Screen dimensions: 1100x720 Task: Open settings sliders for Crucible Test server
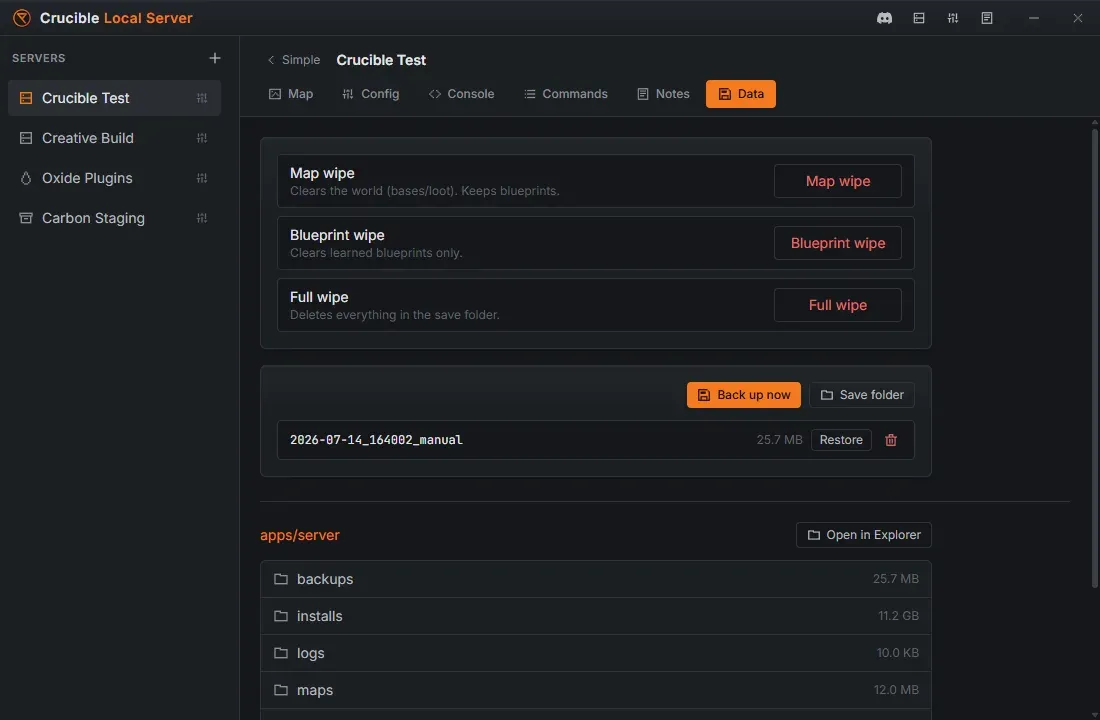(202, 98)
